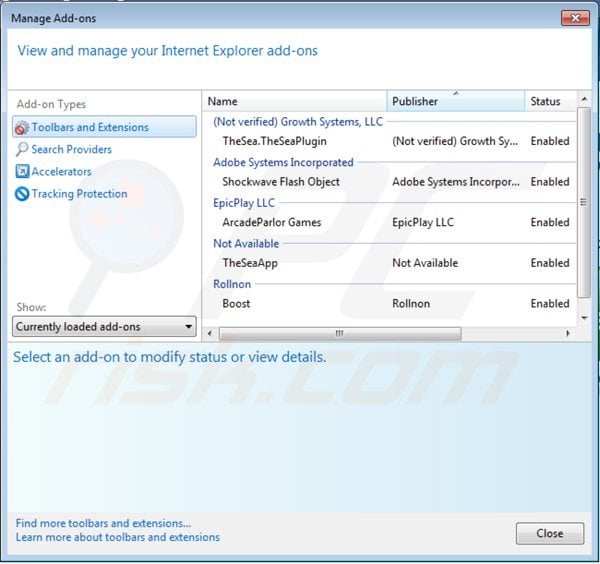Click the 'EpicPlay LLC' group header
The height and width of the screenshot is (564, 600).
244,203
